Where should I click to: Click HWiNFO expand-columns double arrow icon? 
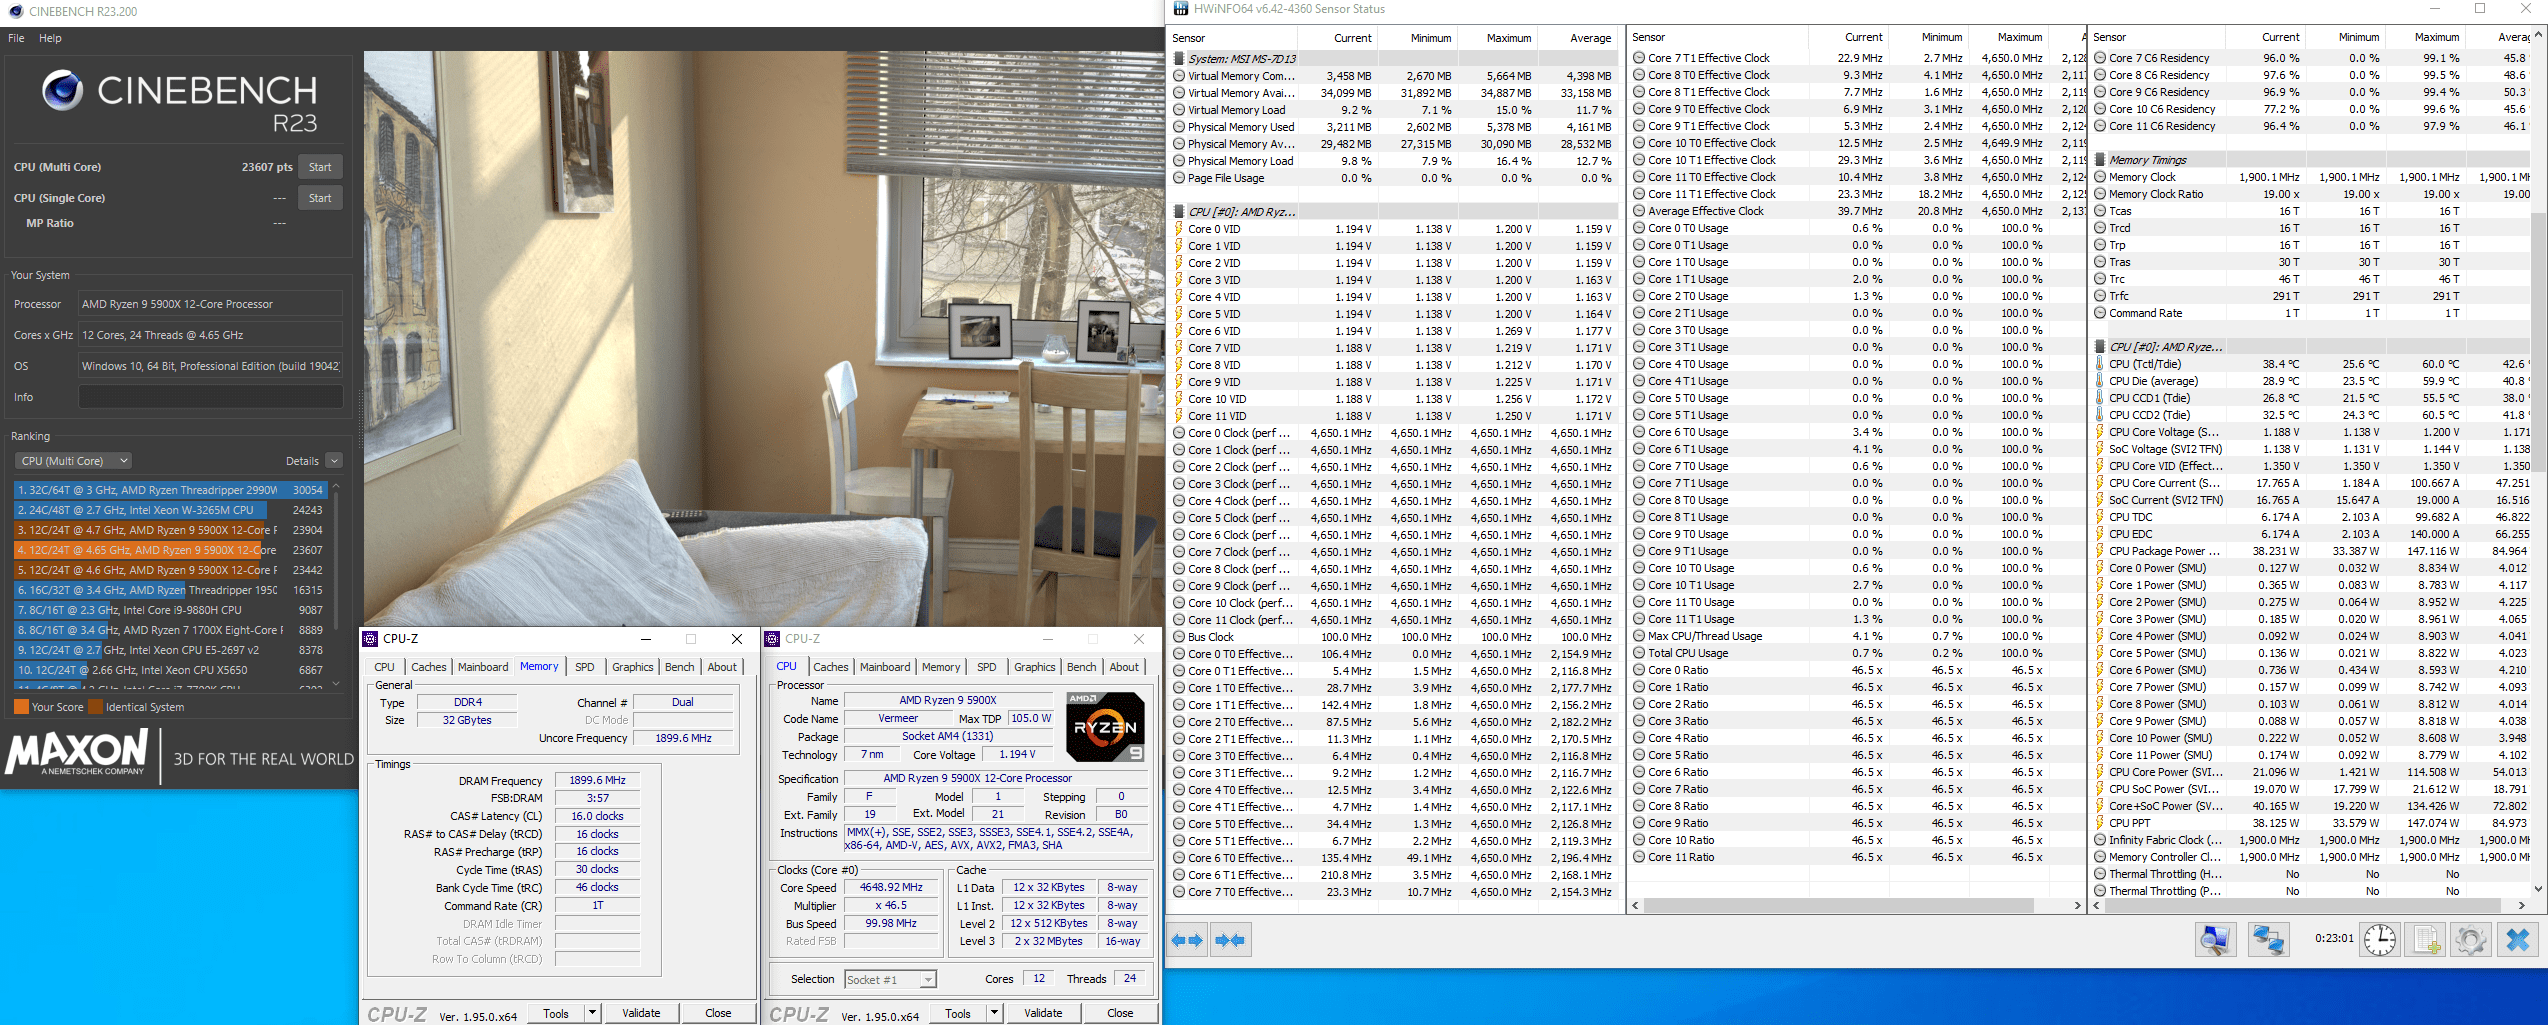pyautogui.click(x=1187, y=940)
